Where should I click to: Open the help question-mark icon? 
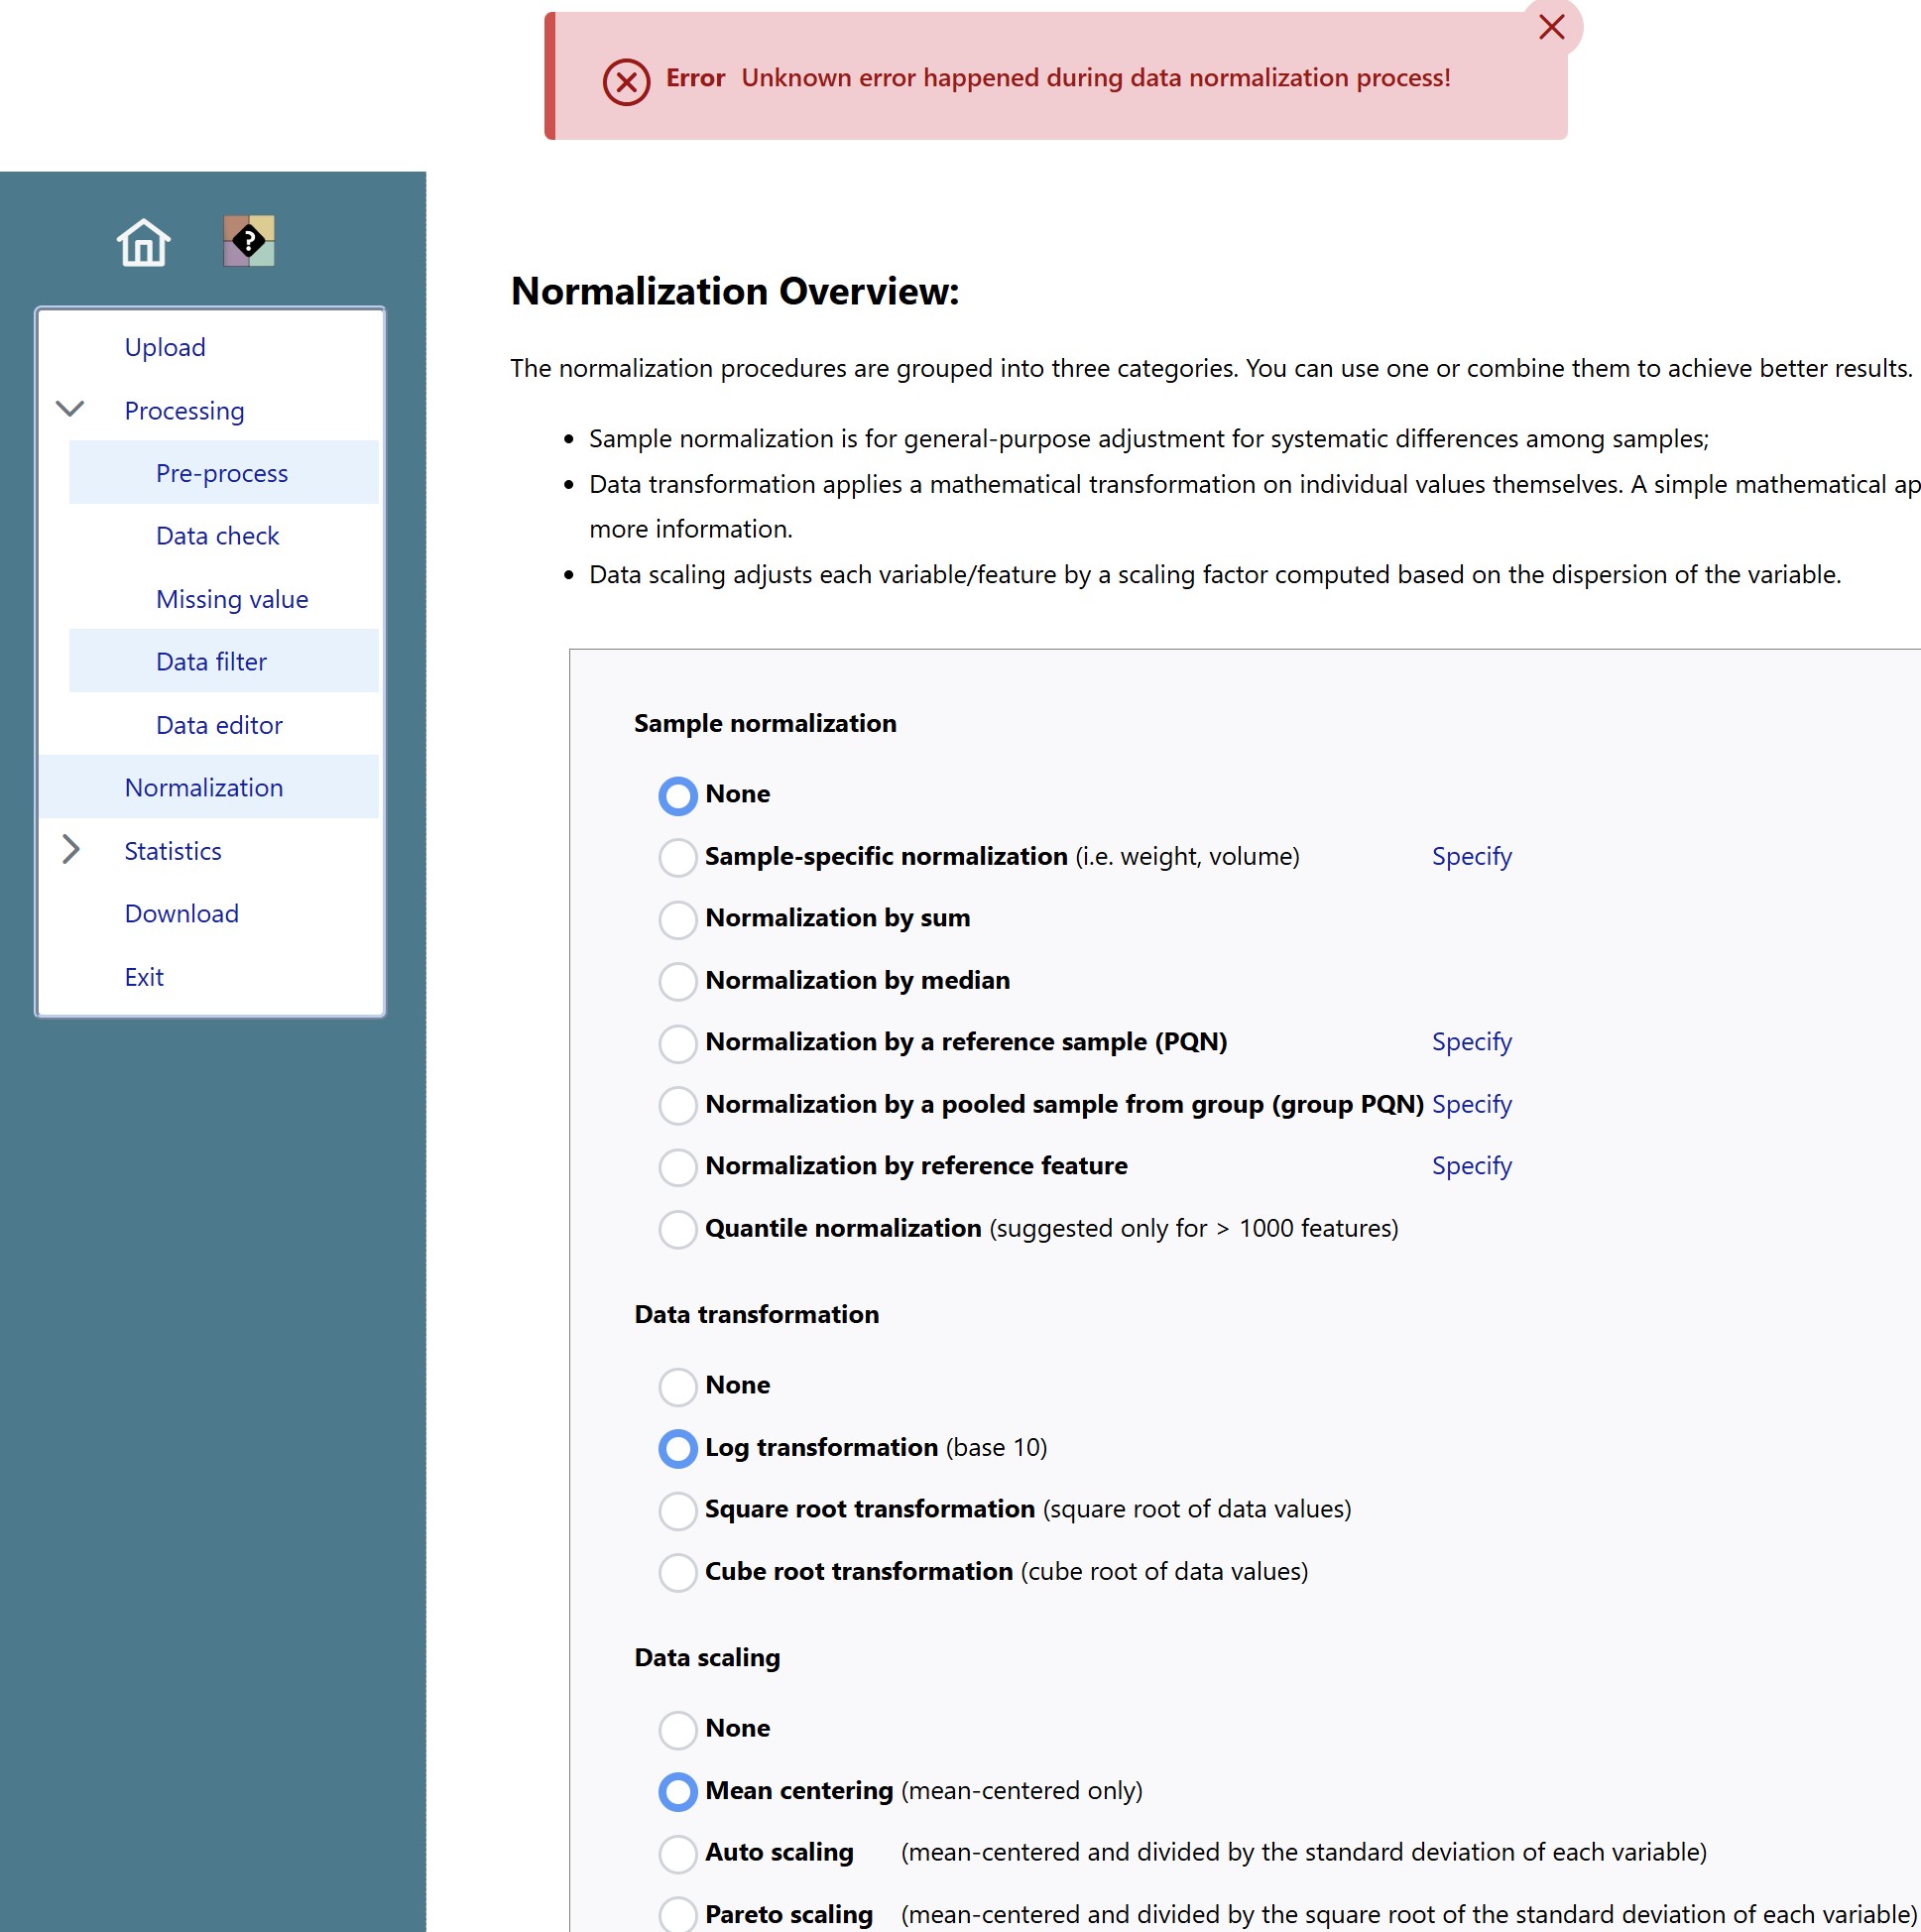coord(248,241)
